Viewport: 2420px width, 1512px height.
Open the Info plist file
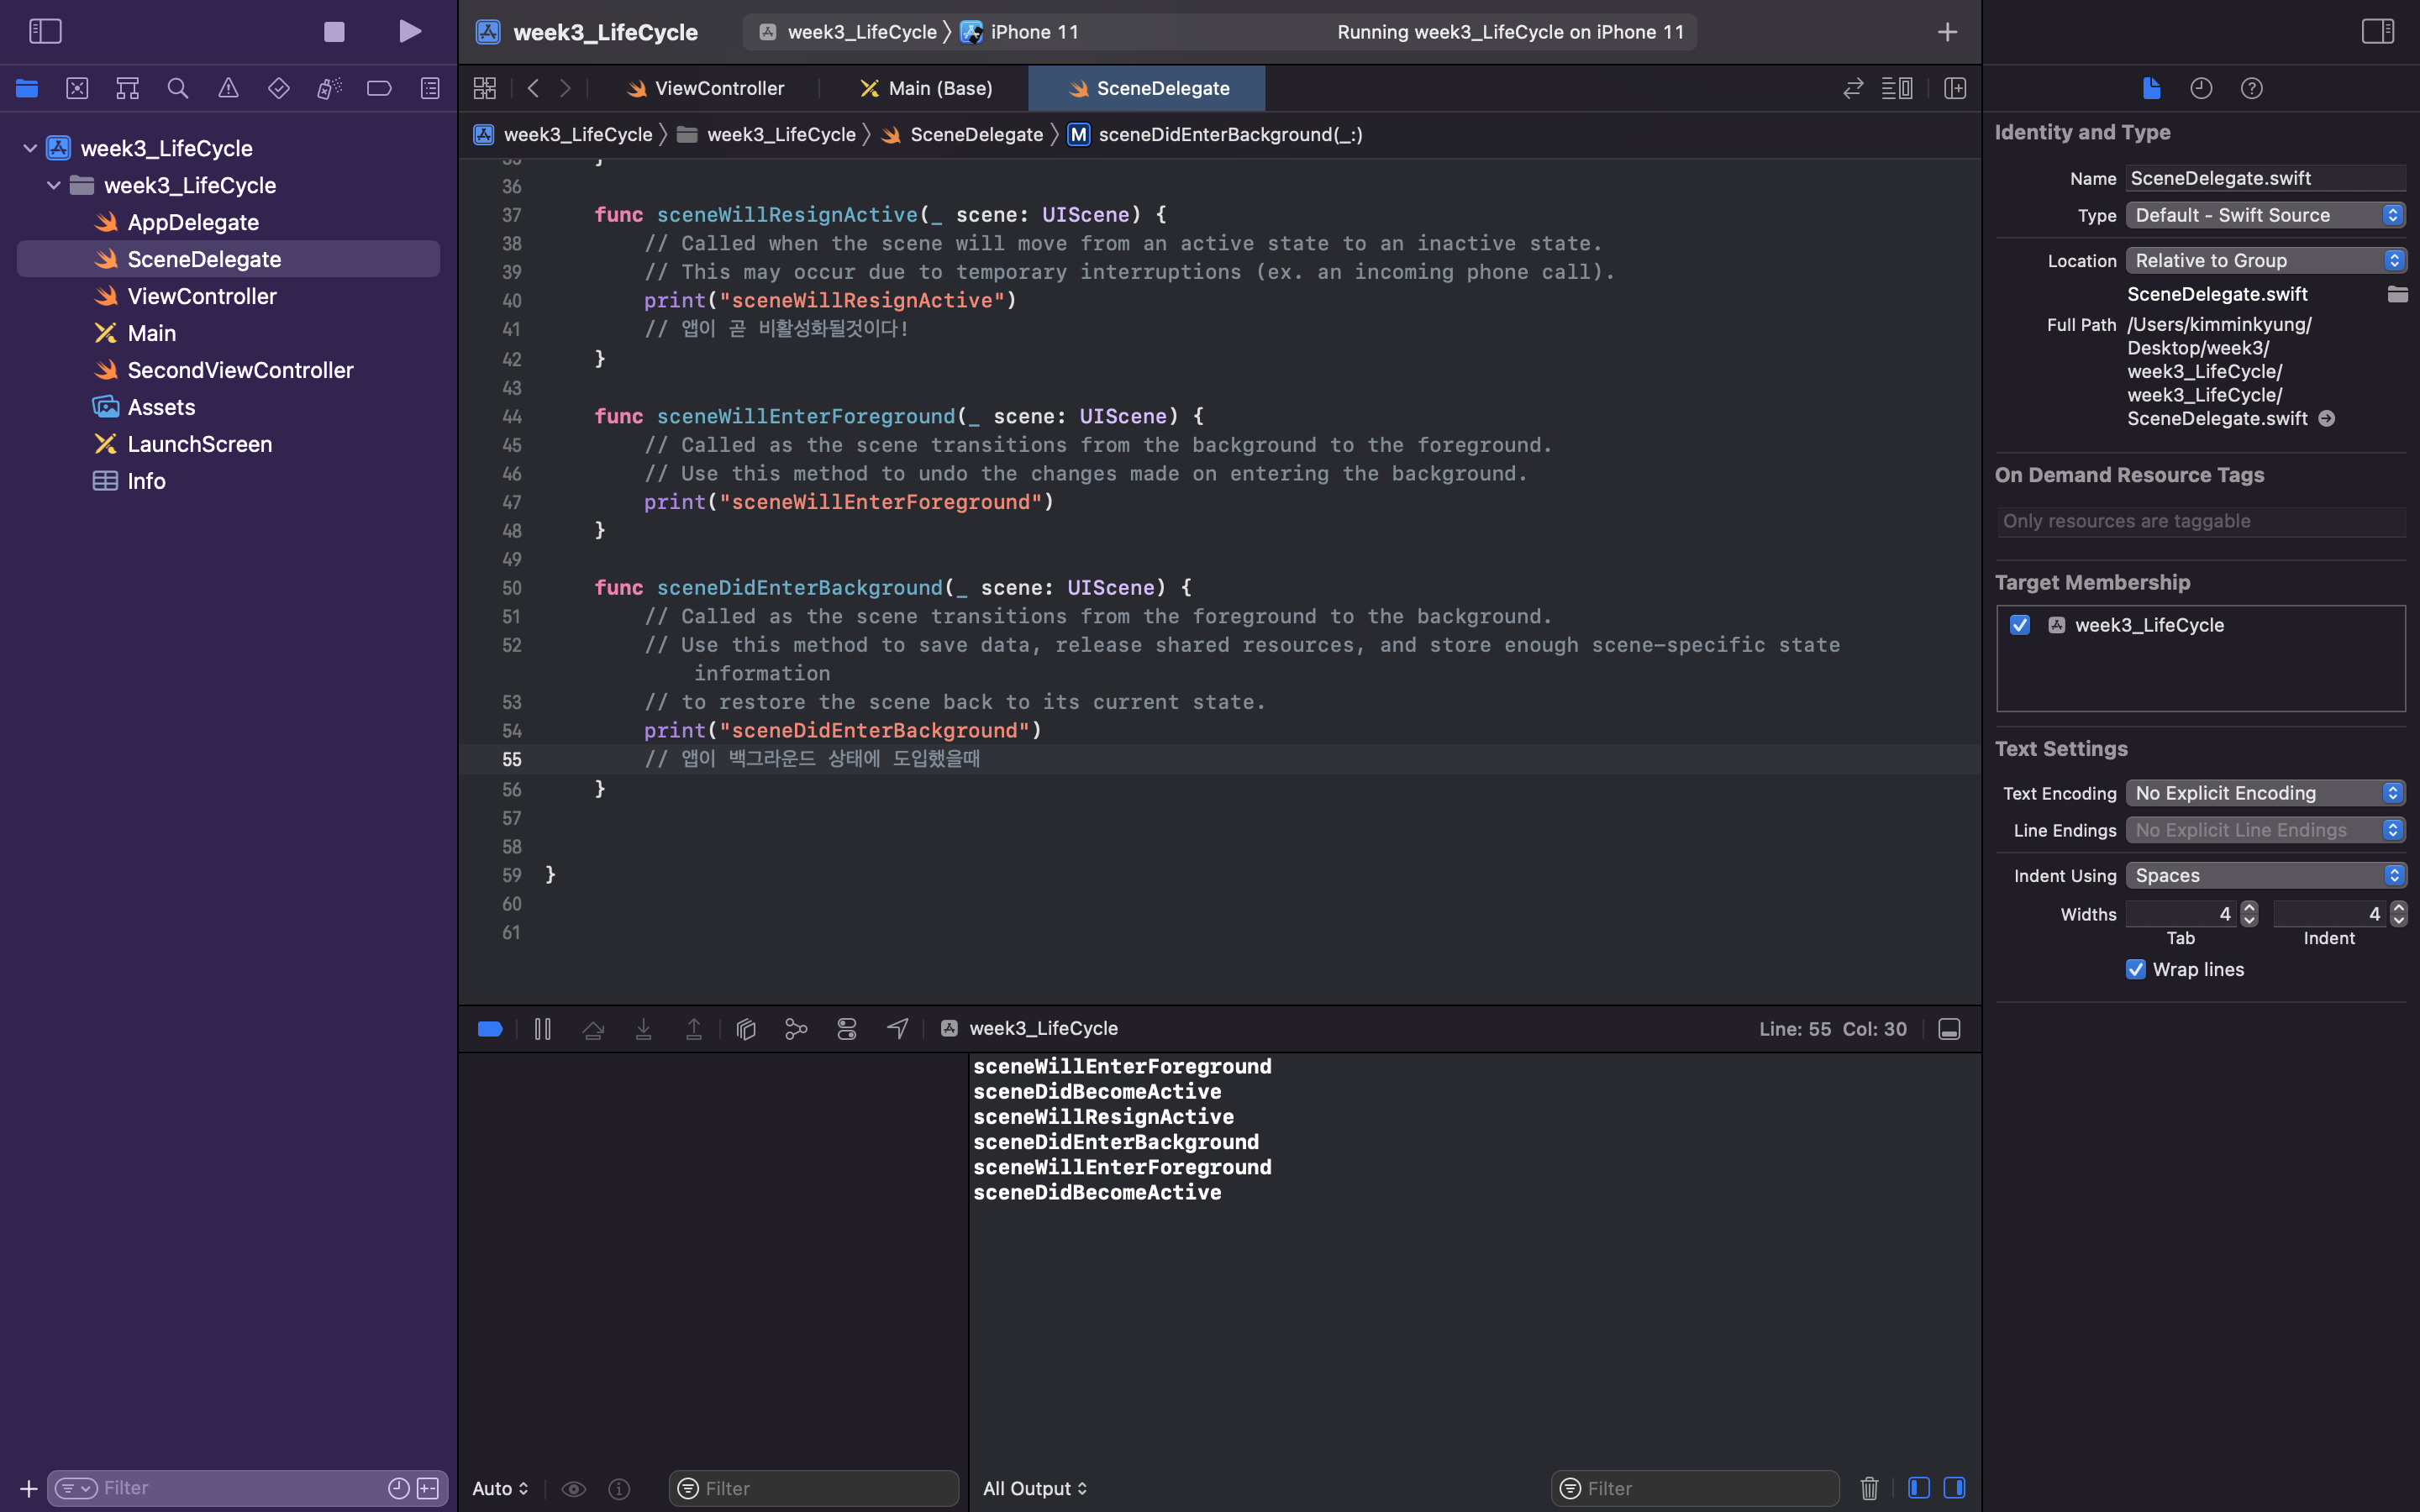(x=147, y=481)
